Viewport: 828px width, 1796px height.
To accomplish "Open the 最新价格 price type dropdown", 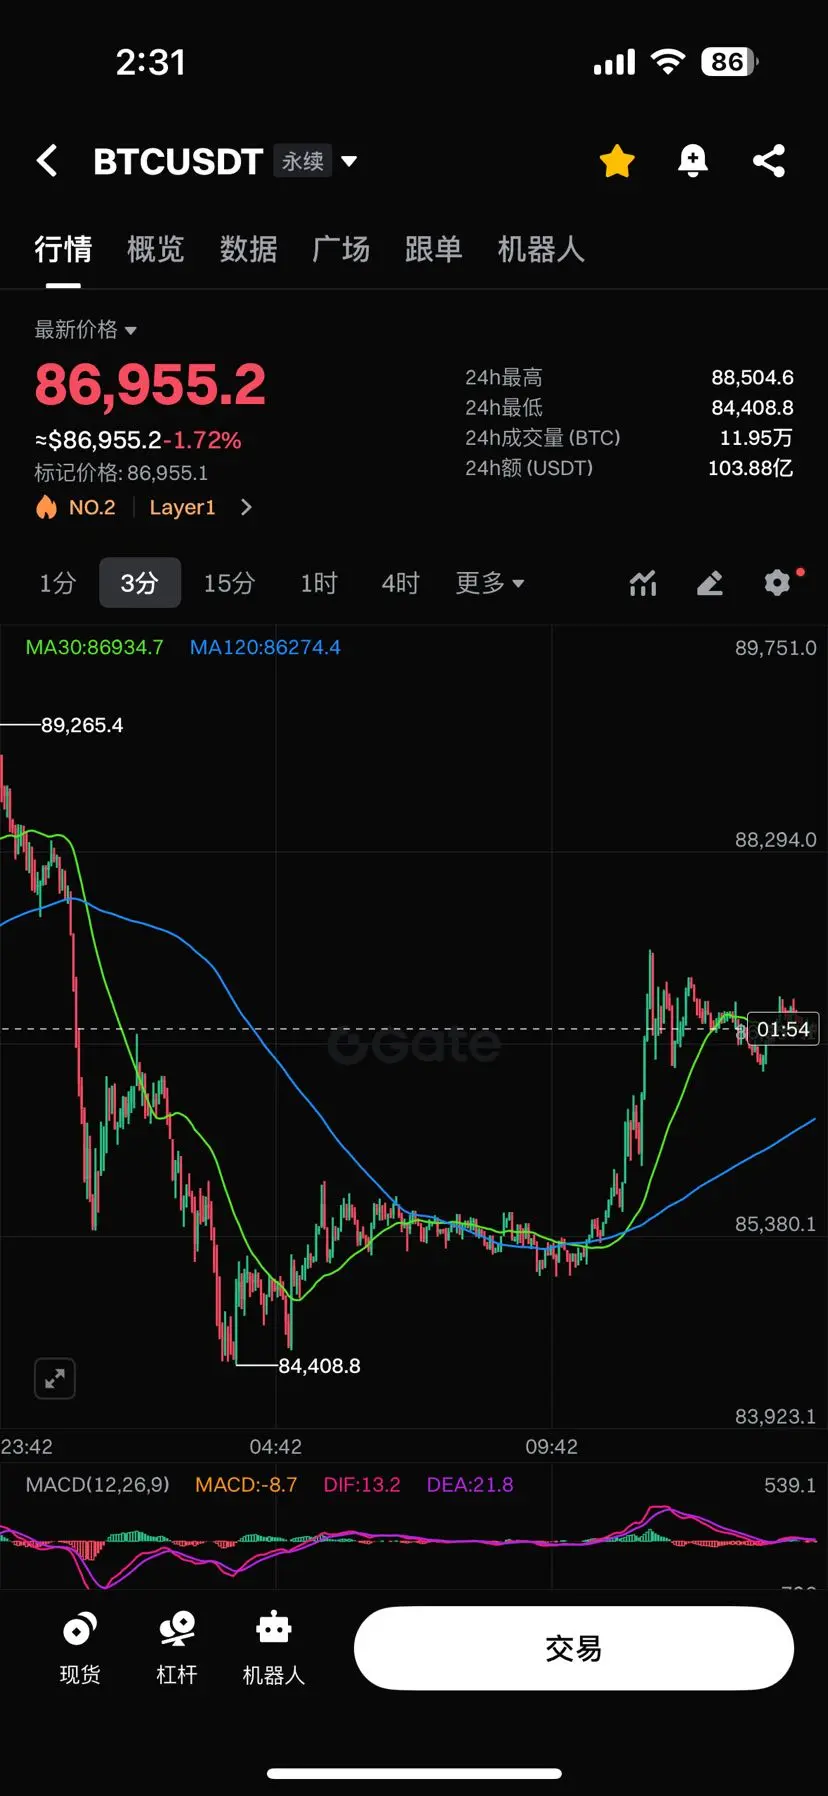I will click(85, 329).
